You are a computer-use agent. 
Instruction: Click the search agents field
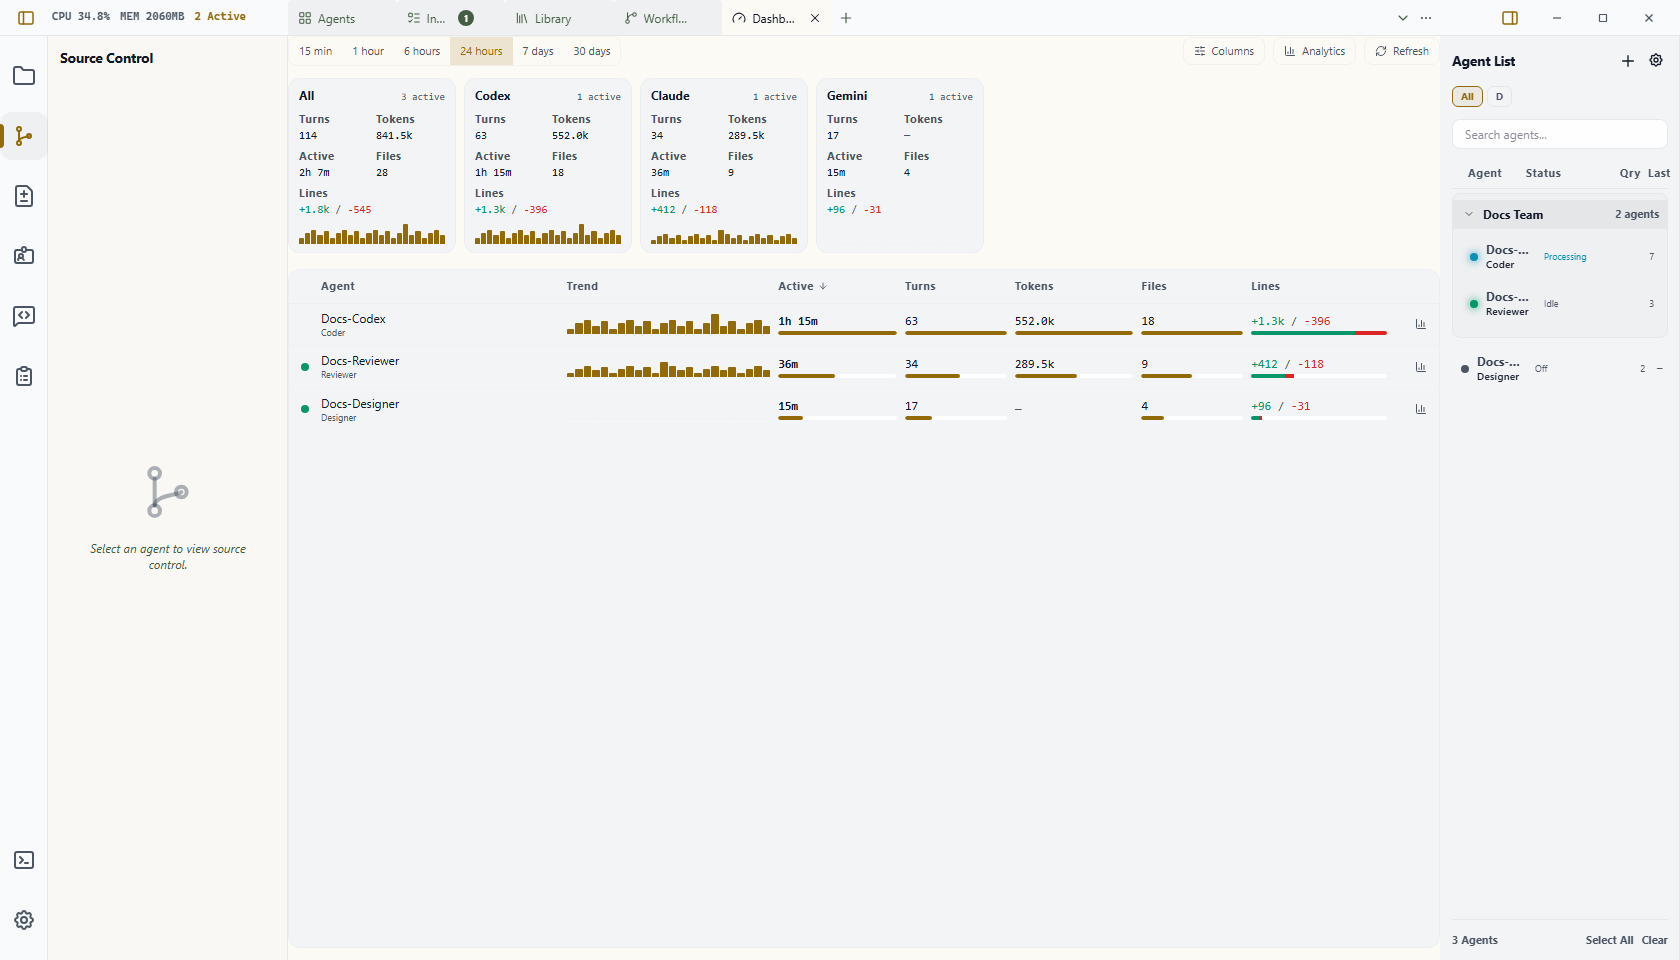click(x=1559, y=134)
